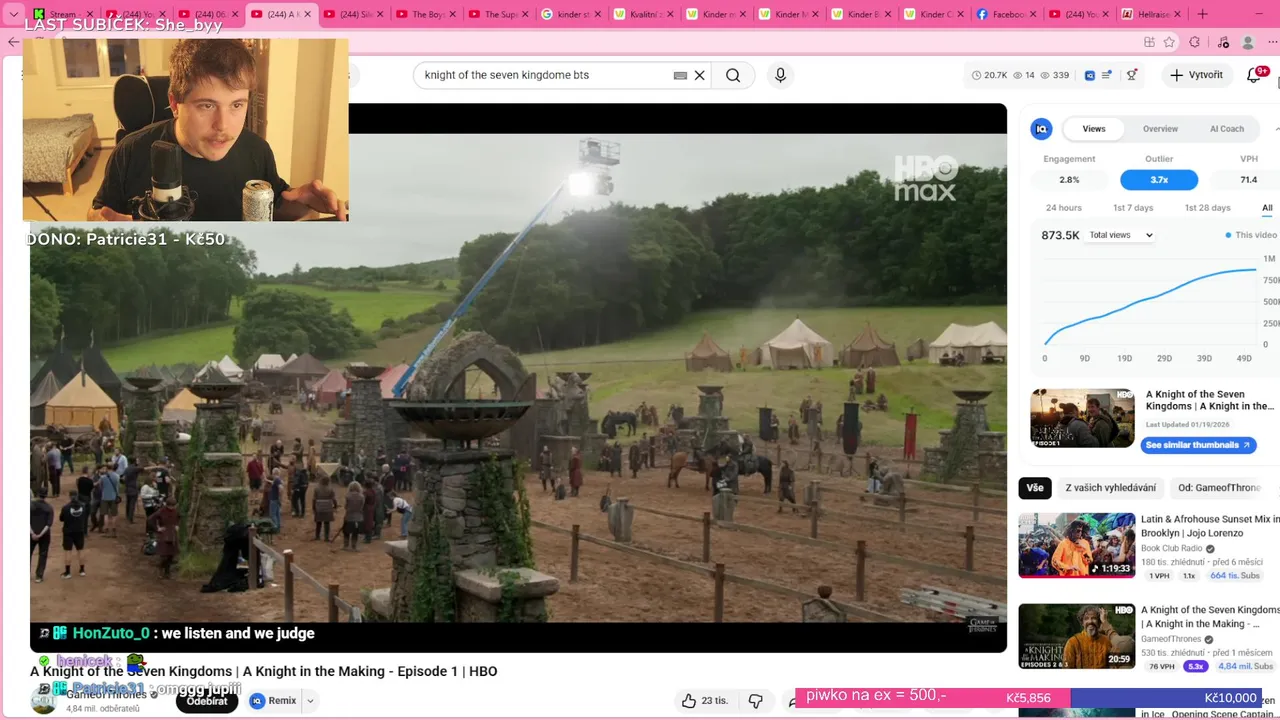Focus the YouTube search input field
This screenshot has width=1280, height=720.
point(545,75)
